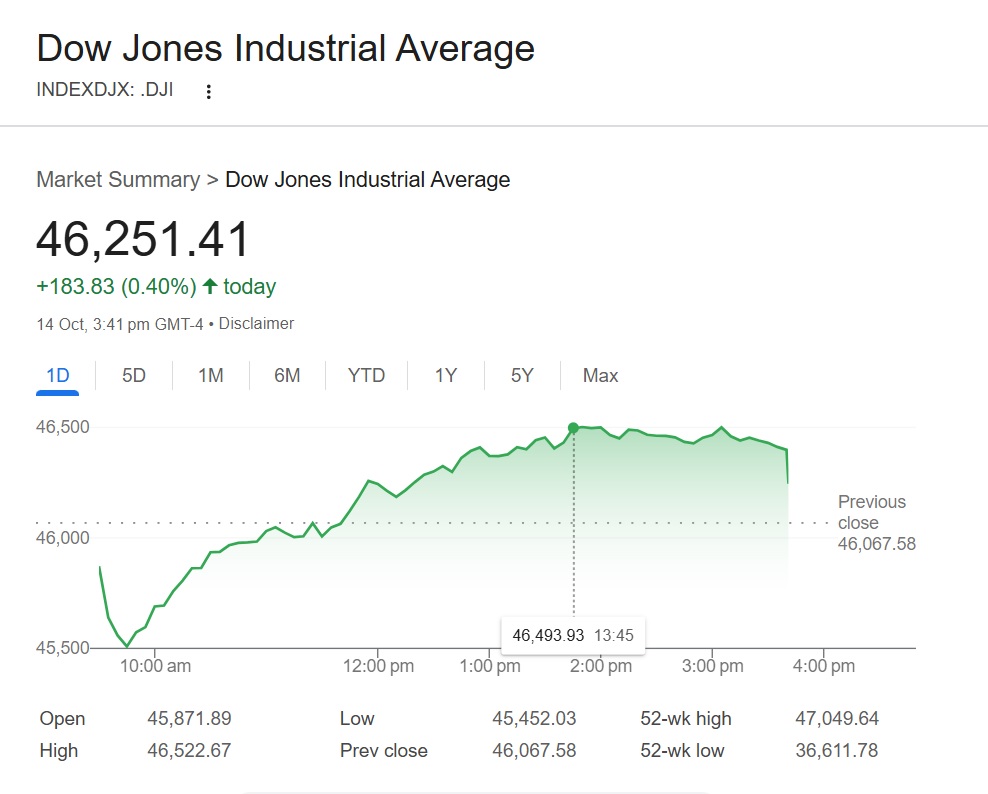Open the Market Summary breadcrumb link

118,179
